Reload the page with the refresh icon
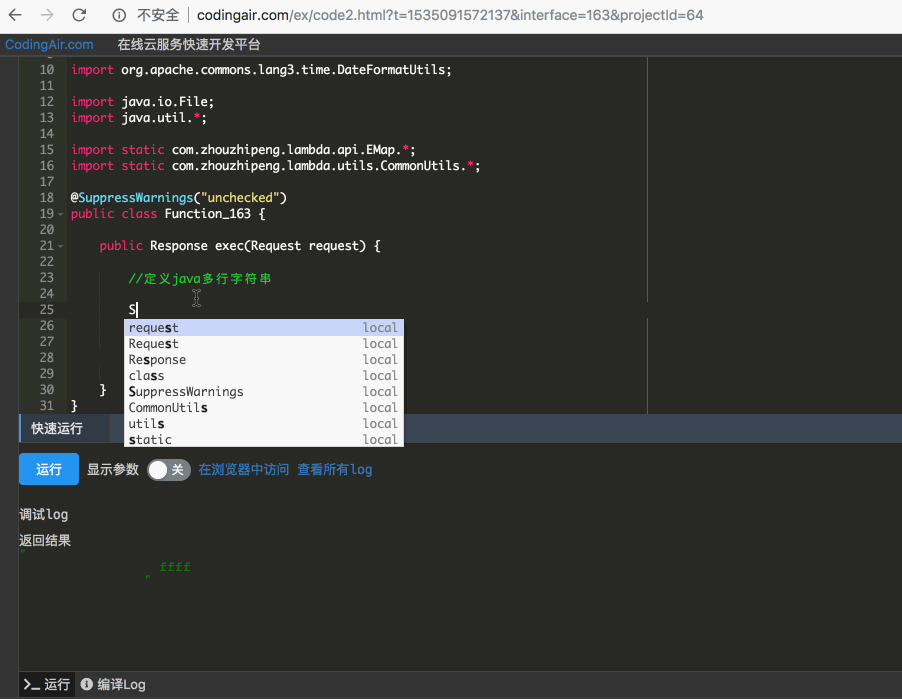Image resolution: width=902 pixels, height=699 pixels. click(x=79, y=15)
